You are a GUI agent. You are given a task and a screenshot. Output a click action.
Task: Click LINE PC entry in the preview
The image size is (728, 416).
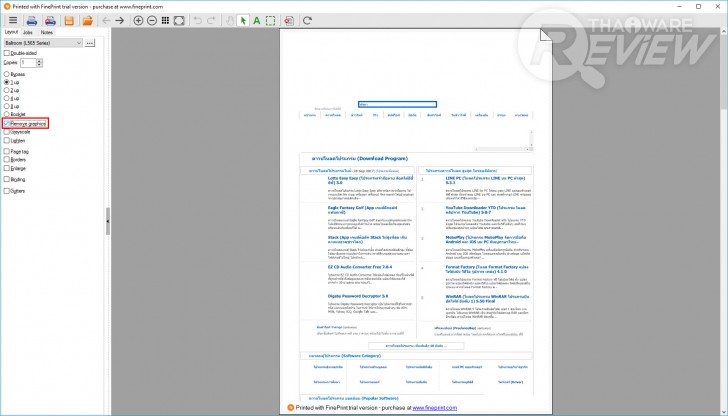pyautogui.click(x=487, y=180)
